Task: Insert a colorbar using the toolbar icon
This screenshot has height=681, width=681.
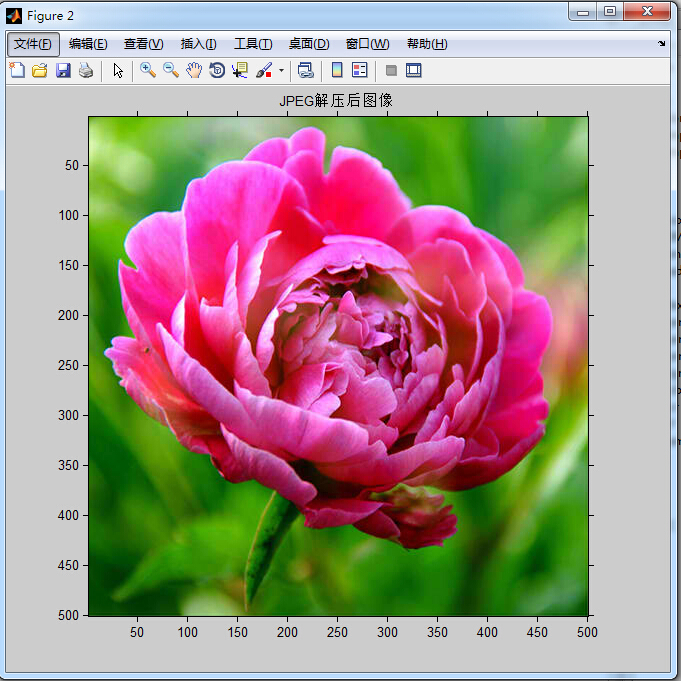Action: (x=337, y=70)
